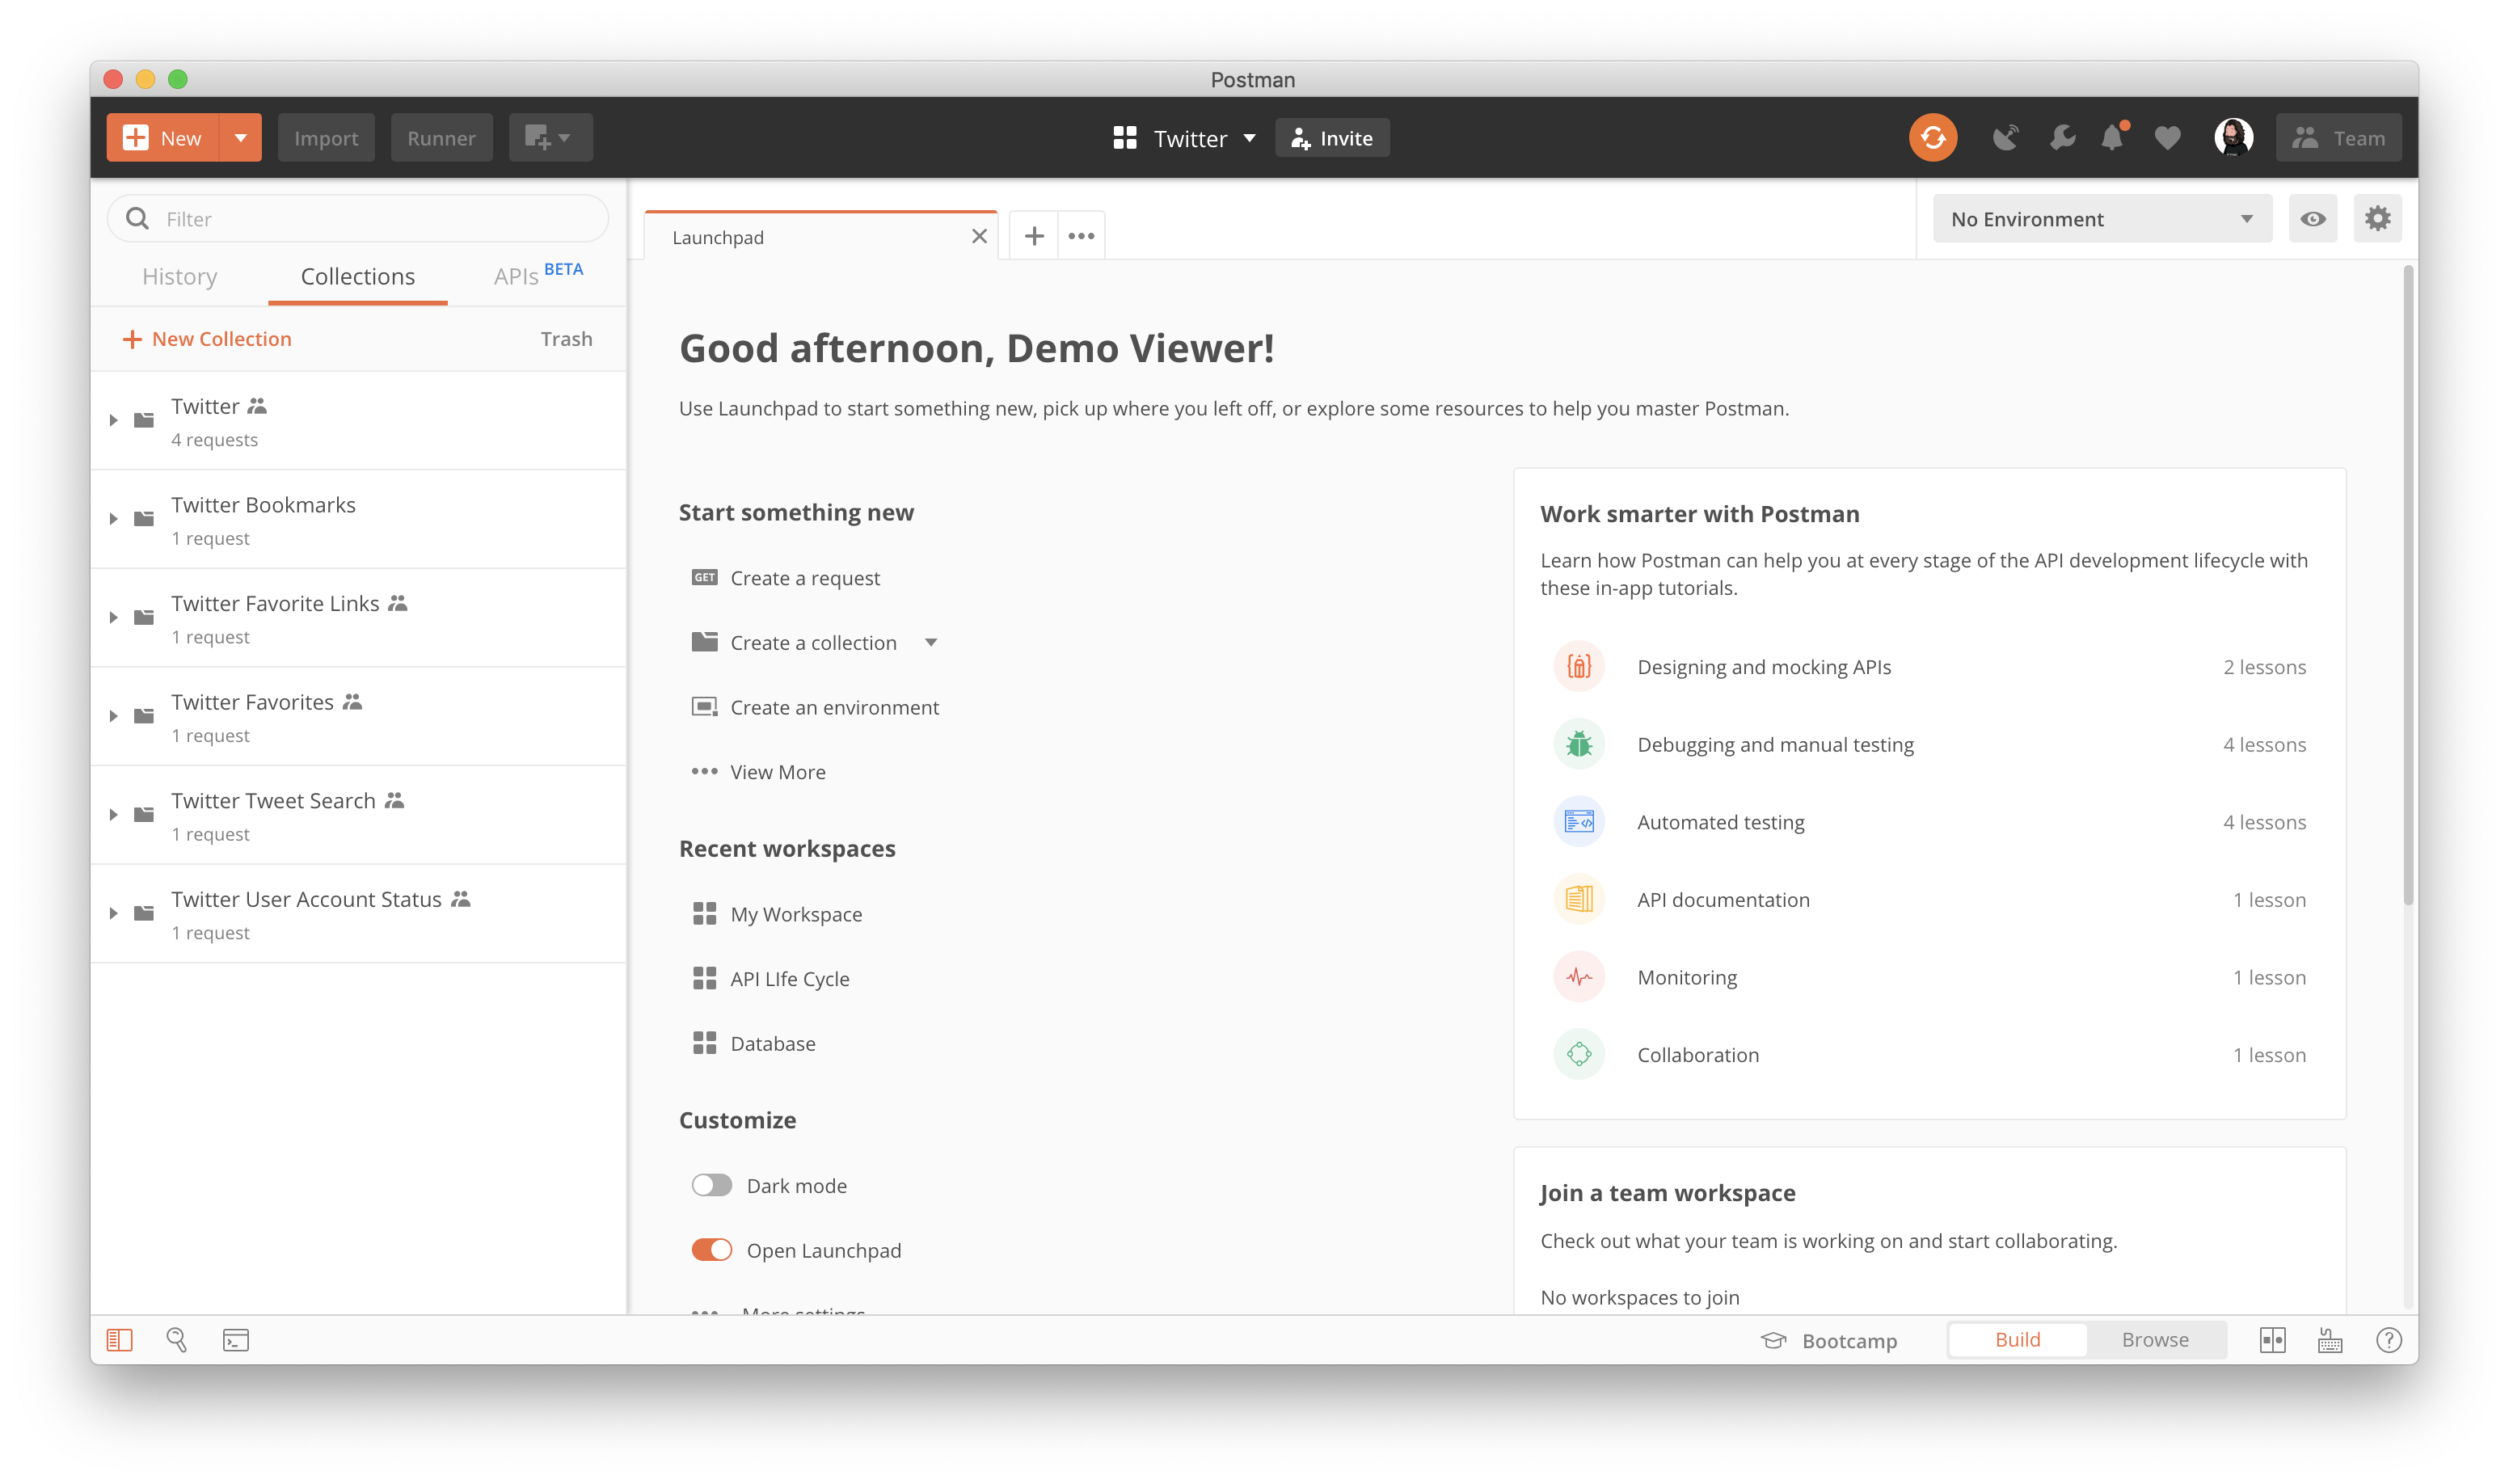The height and width of the screenshot is (1484, 2509).
Task: Click the Automated testing icon
Action: click(x=1579, y=822)
